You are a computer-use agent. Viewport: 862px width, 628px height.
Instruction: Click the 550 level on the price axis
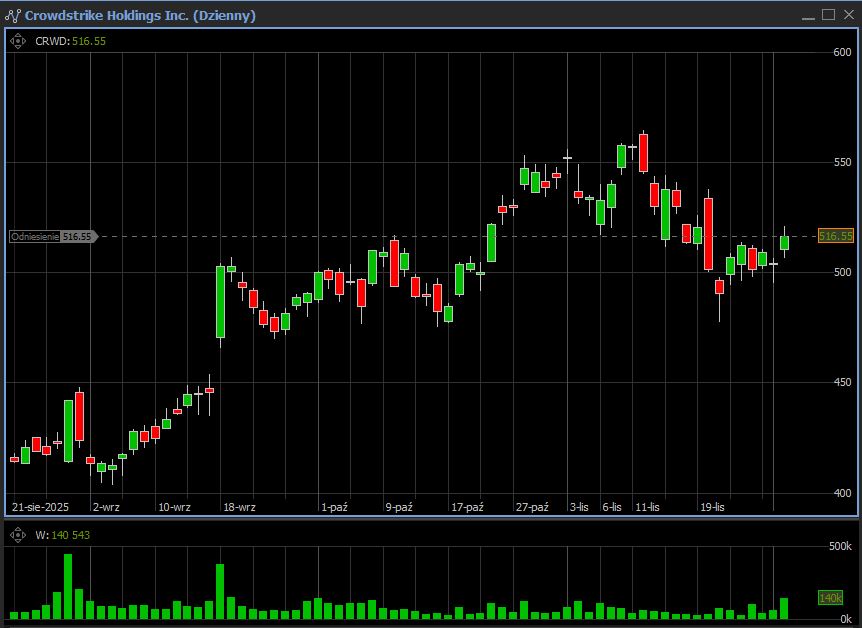[x=842, y=162]
